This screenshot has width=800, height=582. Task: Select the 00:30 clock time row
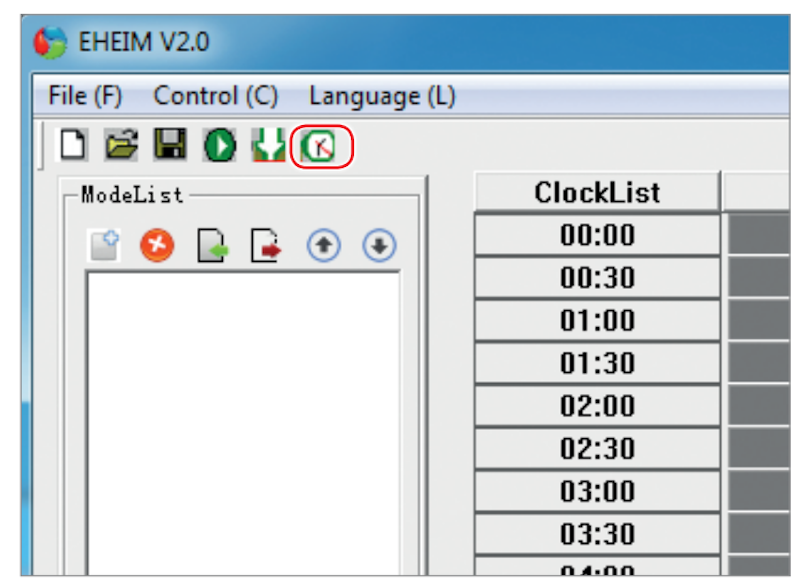pyautogui.click(x=597, y=278)
